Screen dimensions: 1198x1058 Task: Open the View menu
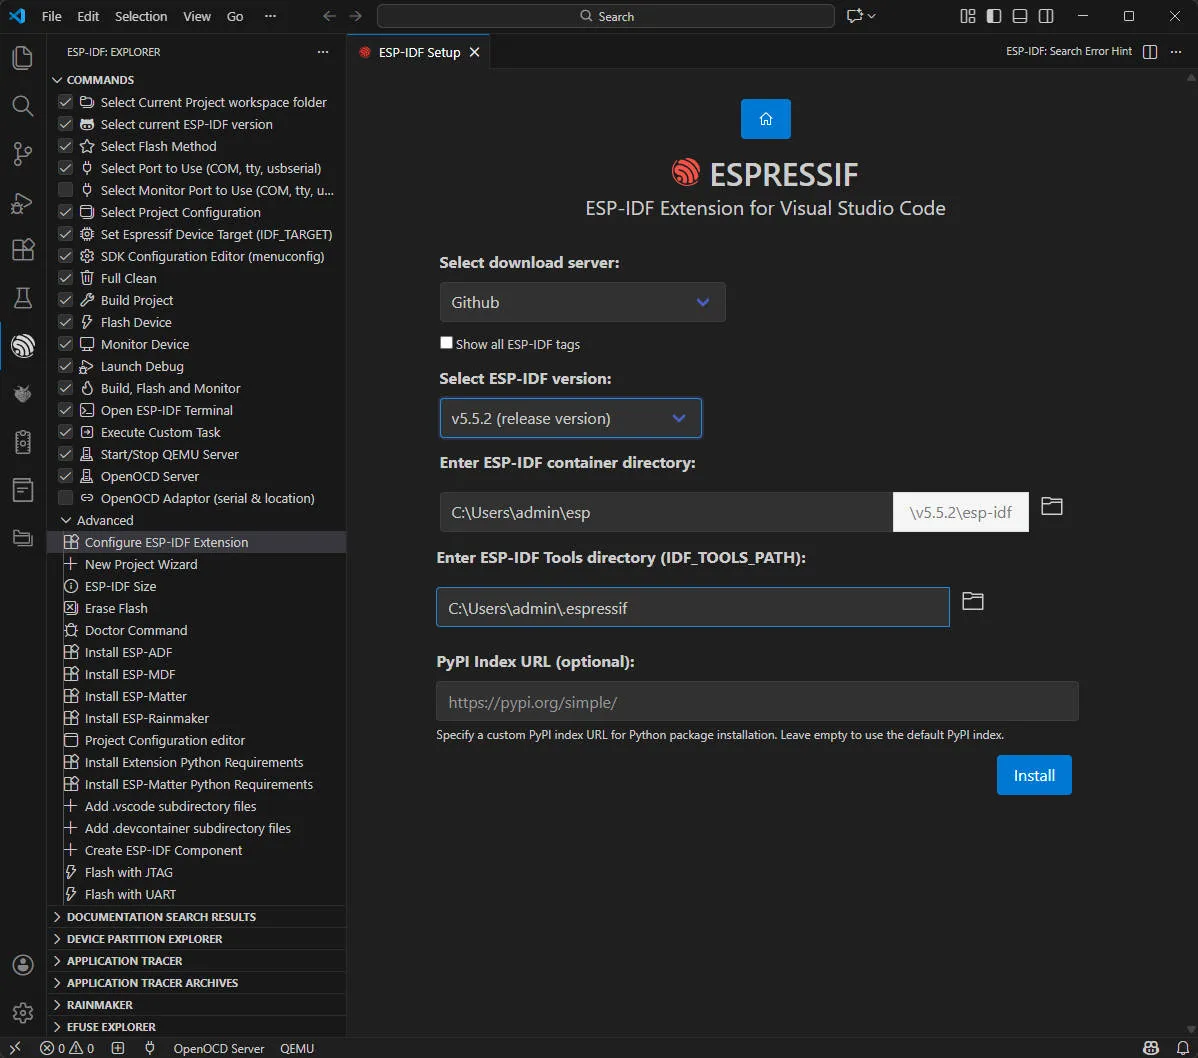[x=196, y=16]
